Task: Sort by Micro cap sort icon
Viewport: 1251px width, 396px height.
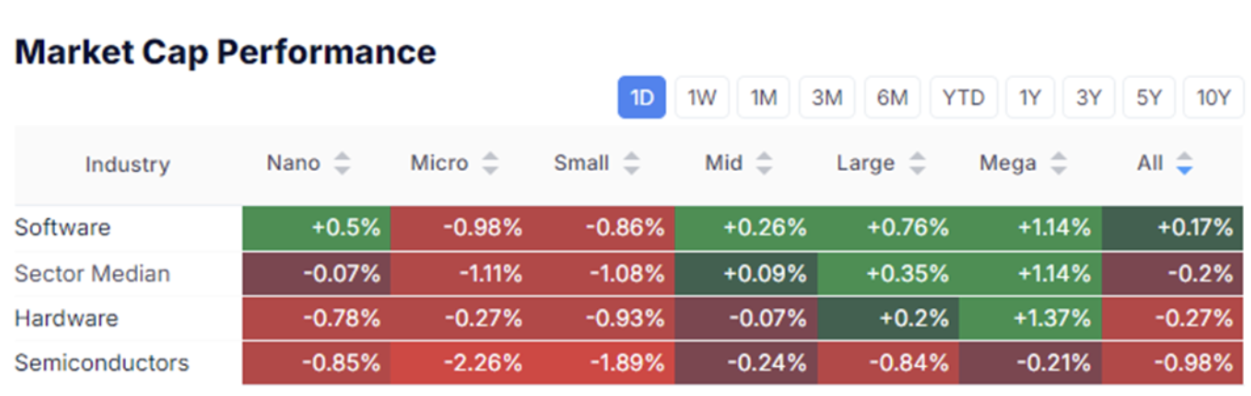Action: [x=489, y=164]
